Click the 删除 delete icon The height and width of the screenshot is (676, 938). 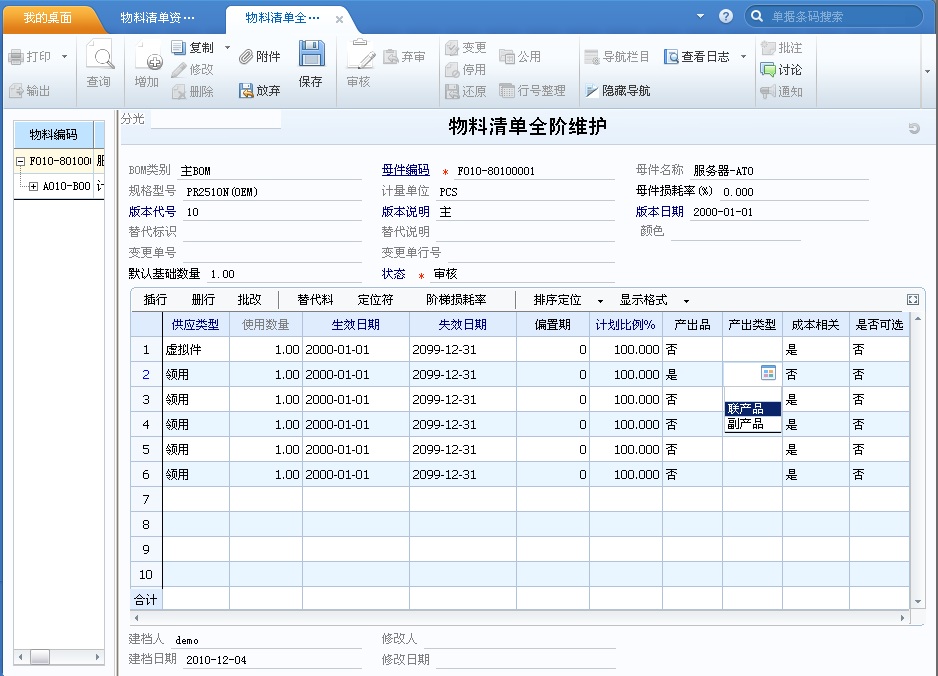click(178, 92)
